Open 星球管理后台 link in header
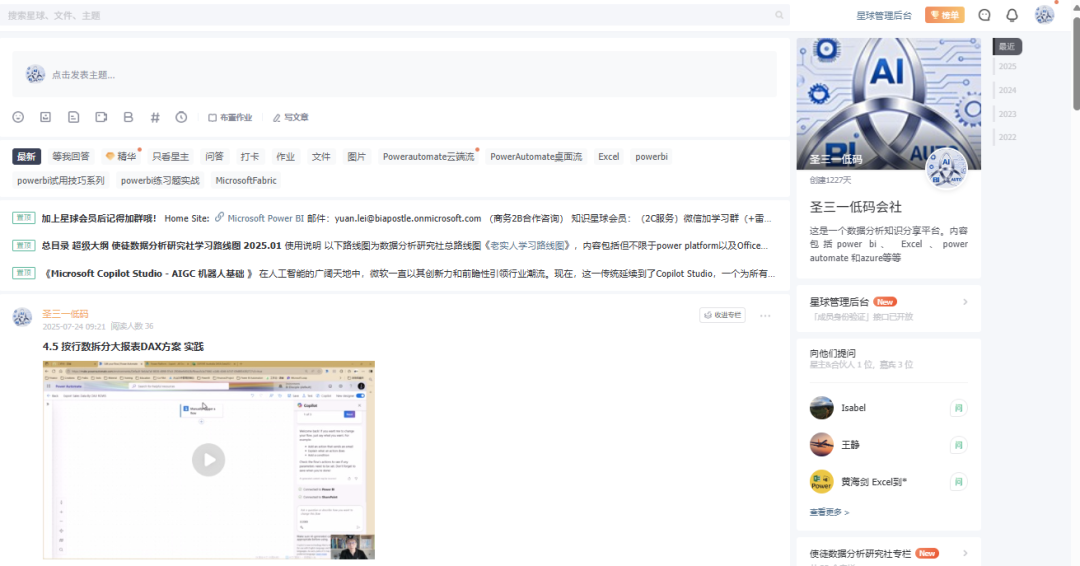The height and width of the screenshot is (566, 1080). 884,15
